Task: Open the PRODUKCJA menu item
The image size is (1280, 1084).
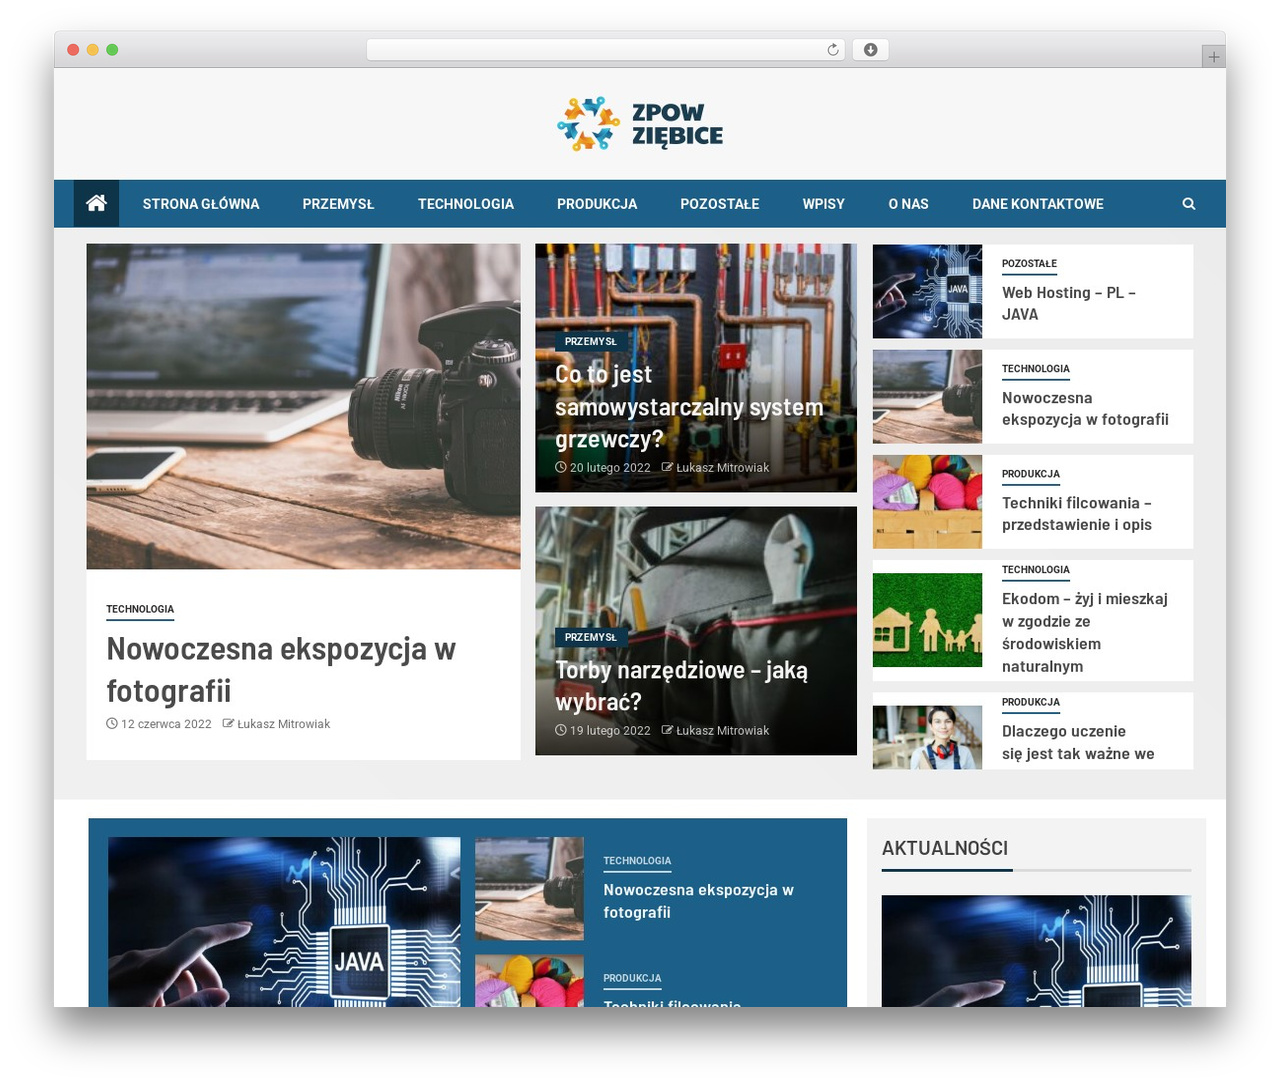Action: [x=597, y=204]
